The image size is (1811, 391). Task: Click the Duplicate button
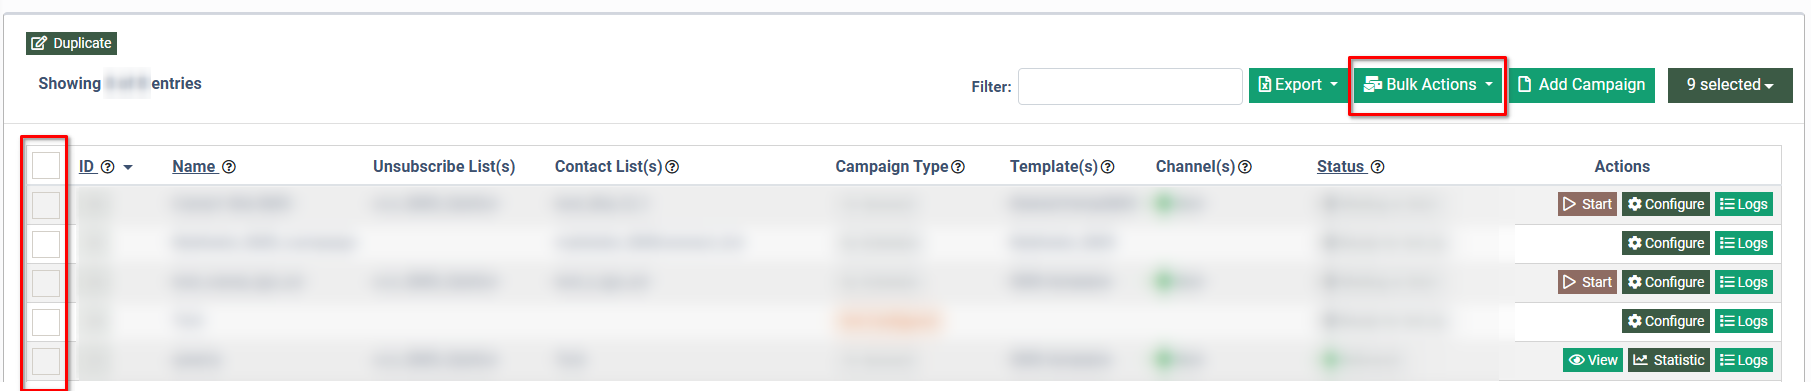click(72, 43)
